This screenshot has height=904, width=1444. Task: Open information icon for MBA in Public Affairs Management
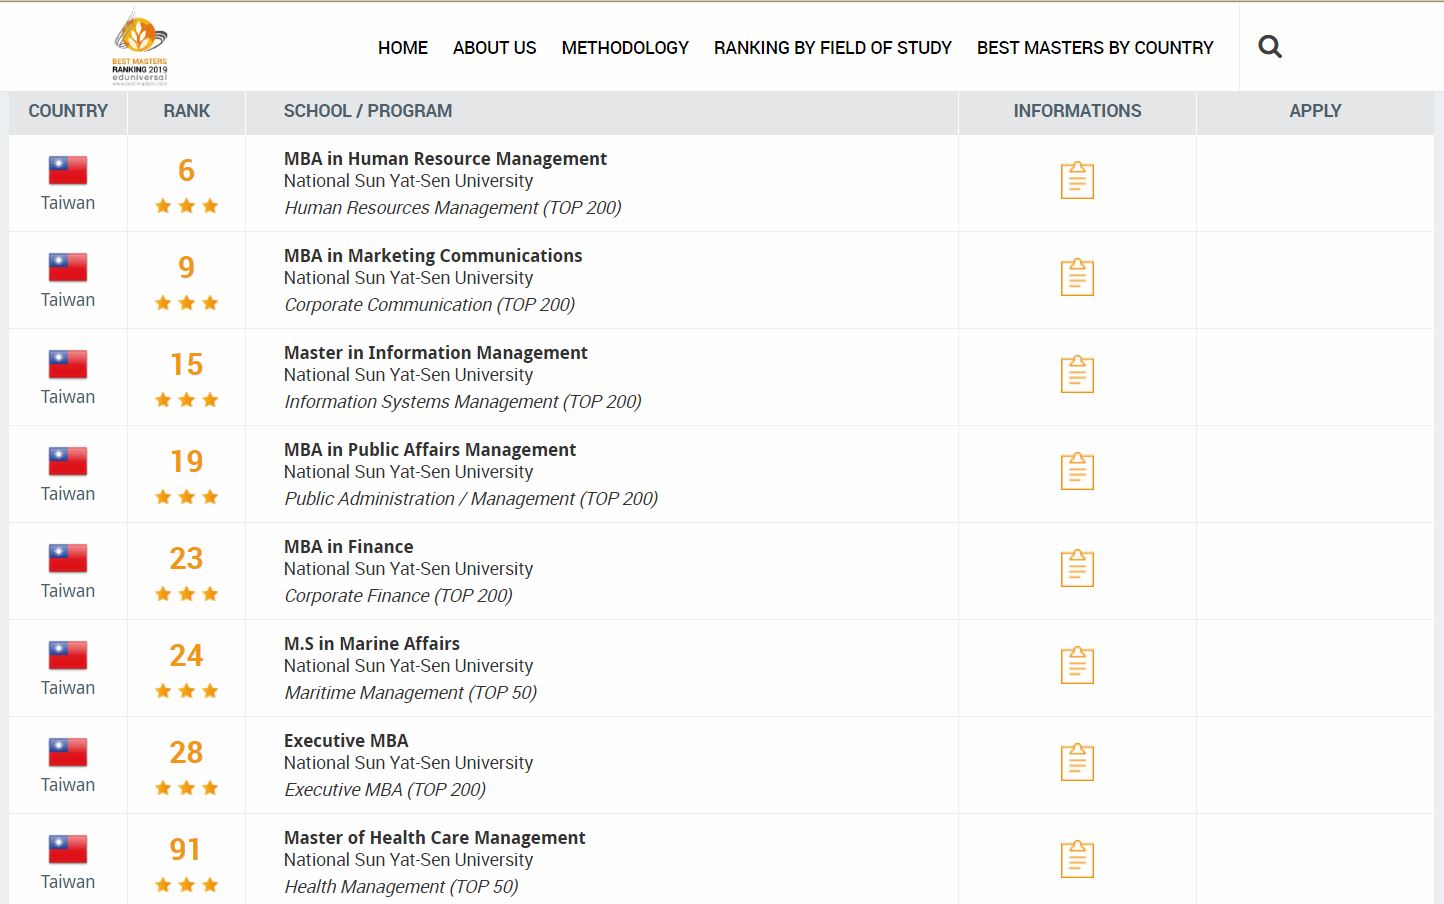[1077, 471]
